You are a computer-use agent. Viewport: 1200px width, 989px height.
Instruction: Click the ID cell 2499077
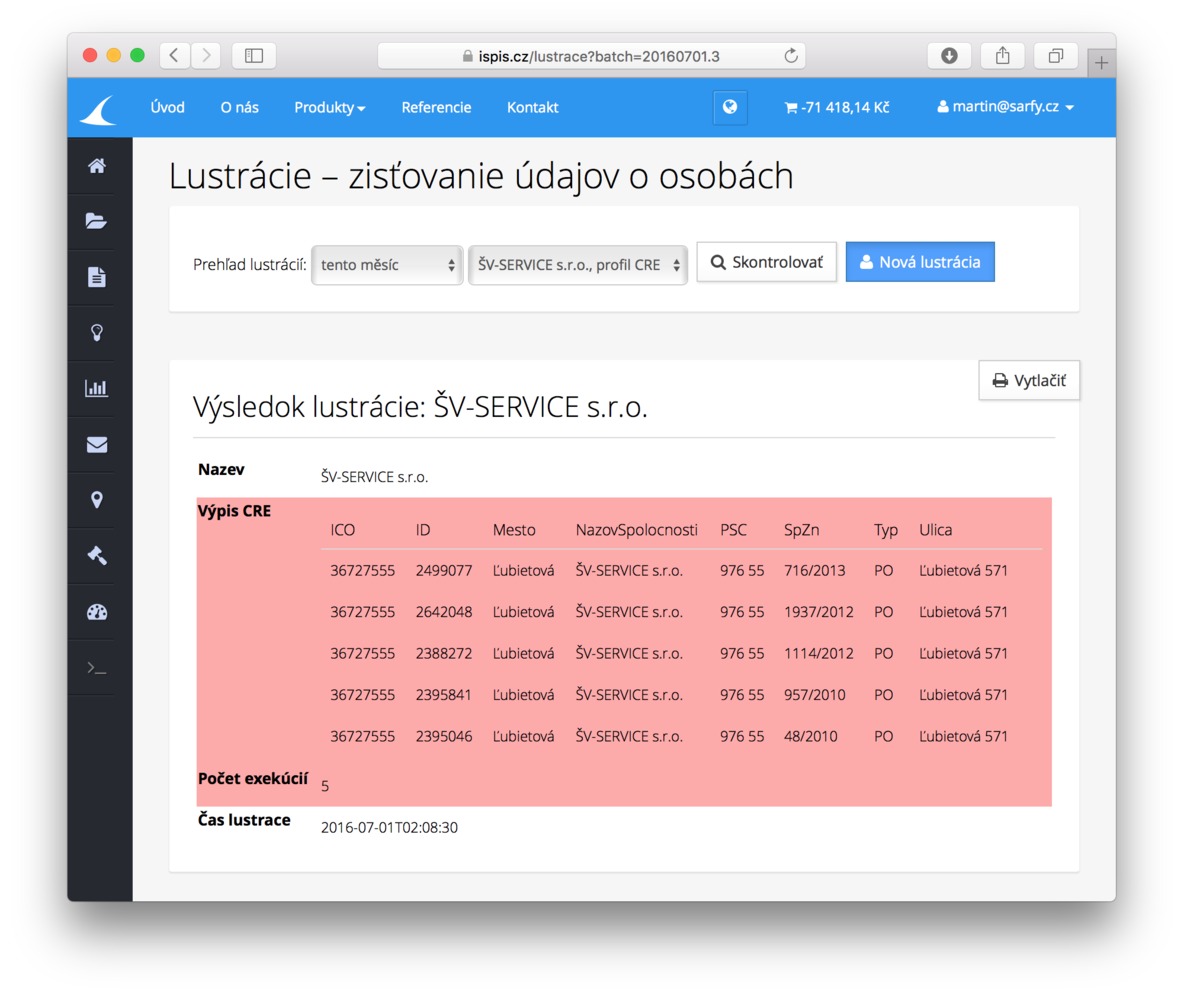(444, 571)
